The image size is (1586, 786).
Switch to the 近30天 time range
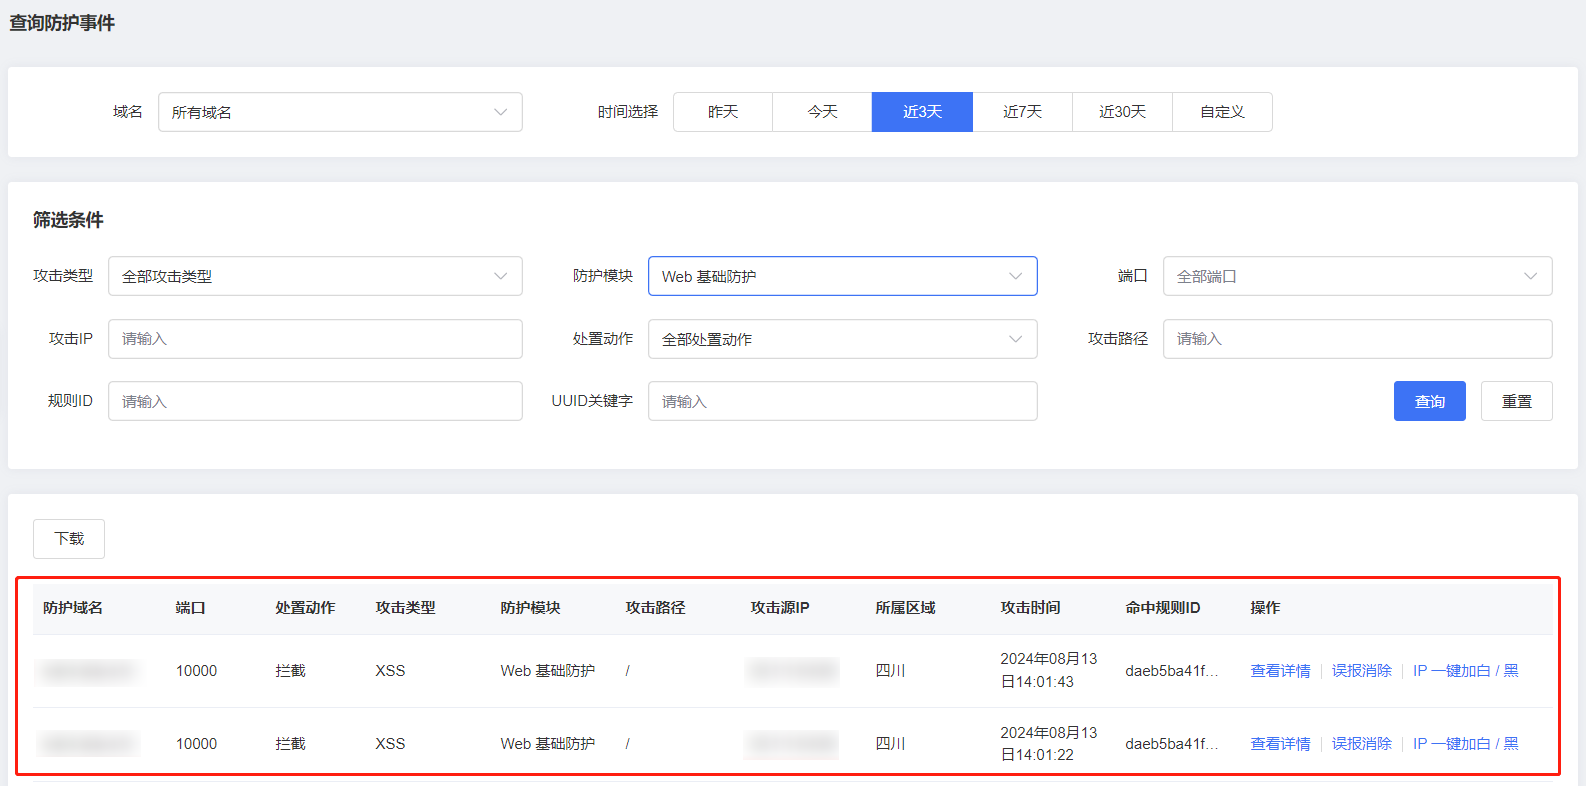(1123, 112)
